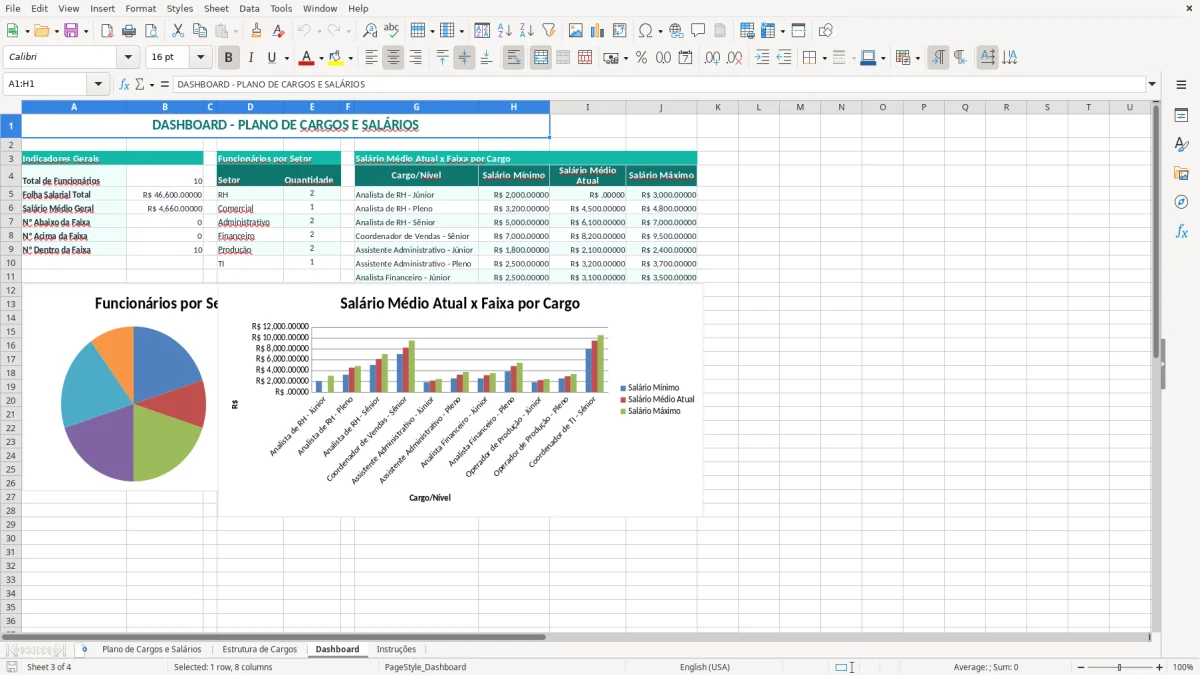
Task: Toggle Italic formatting
Action: pos(250,58)
